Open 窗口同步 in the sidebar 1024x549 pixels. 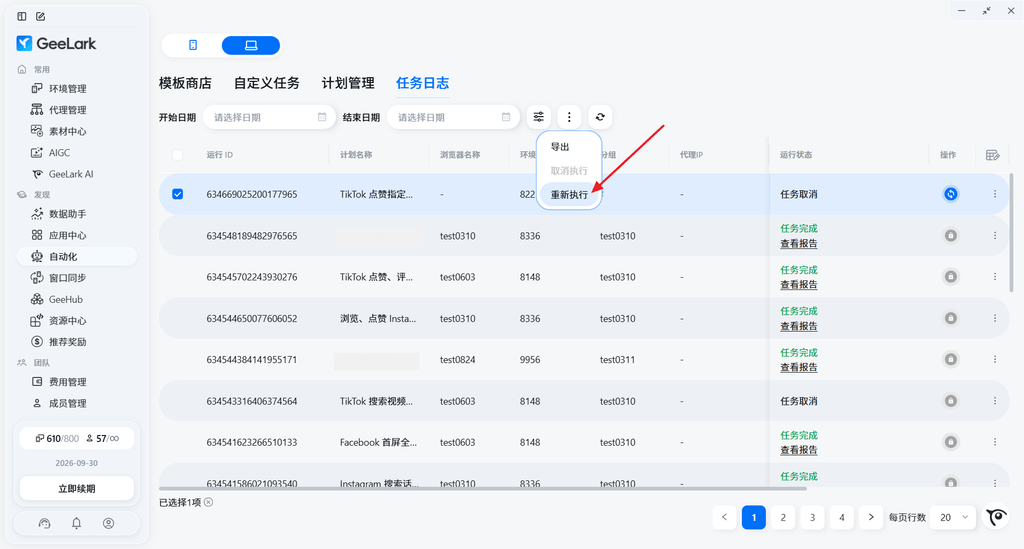pyautogui.click(x=67, y=278)
